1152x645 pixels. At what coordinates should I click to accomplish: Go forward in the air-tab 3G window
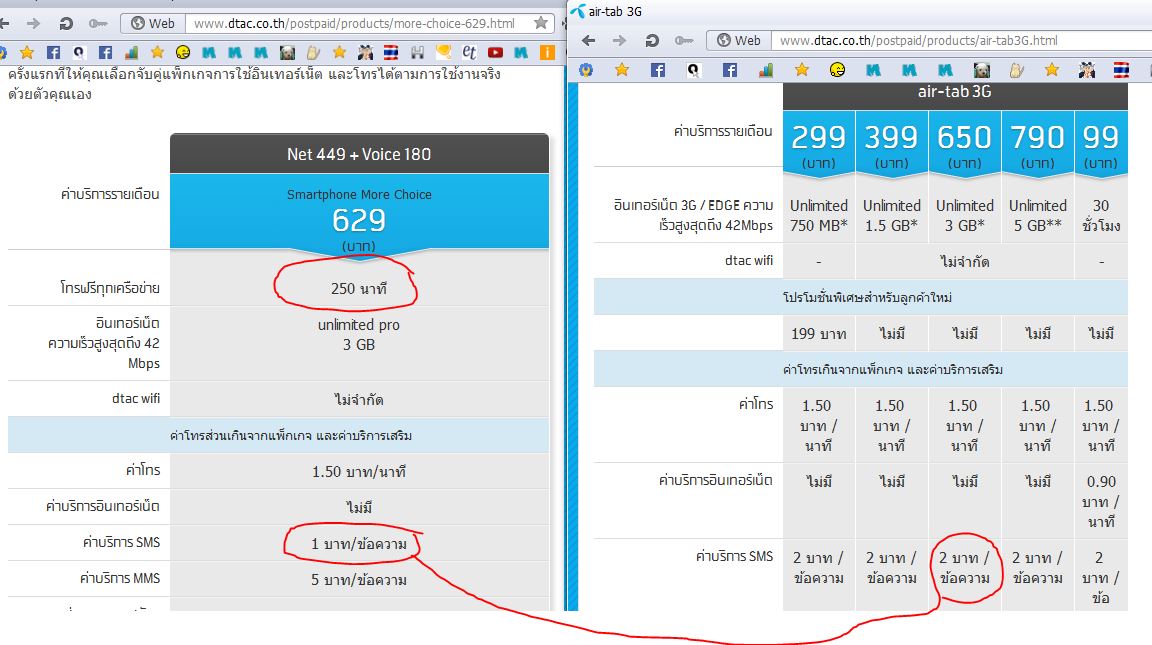click(x=619, y=40)
